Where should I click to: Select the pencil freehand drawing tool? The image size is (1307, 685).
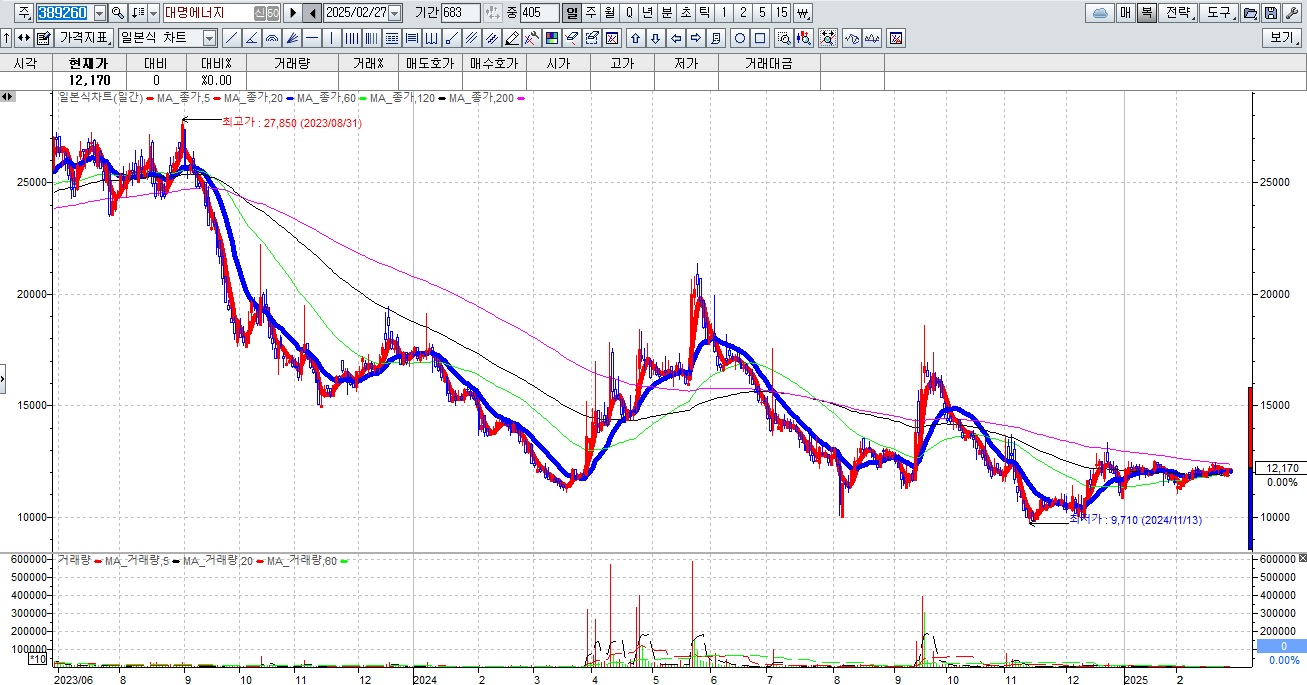coord(511,38)
